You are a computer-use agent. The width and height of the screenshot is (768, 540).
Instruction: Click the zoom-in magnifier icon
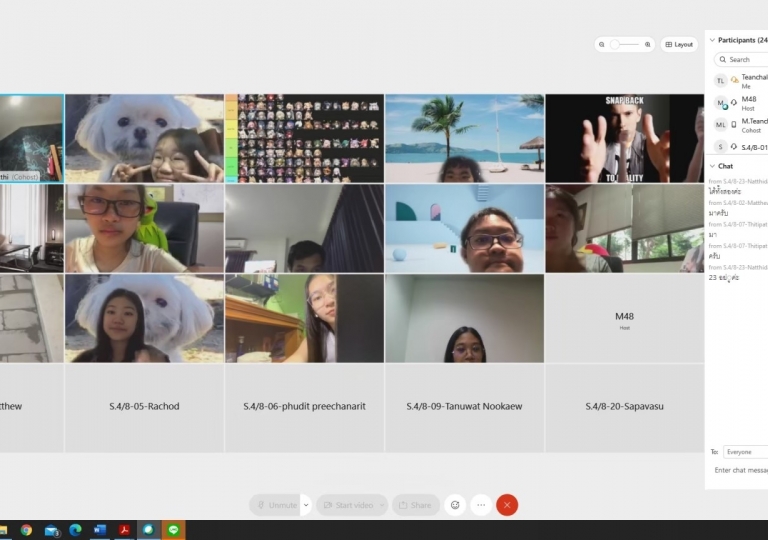coord(648,45)
